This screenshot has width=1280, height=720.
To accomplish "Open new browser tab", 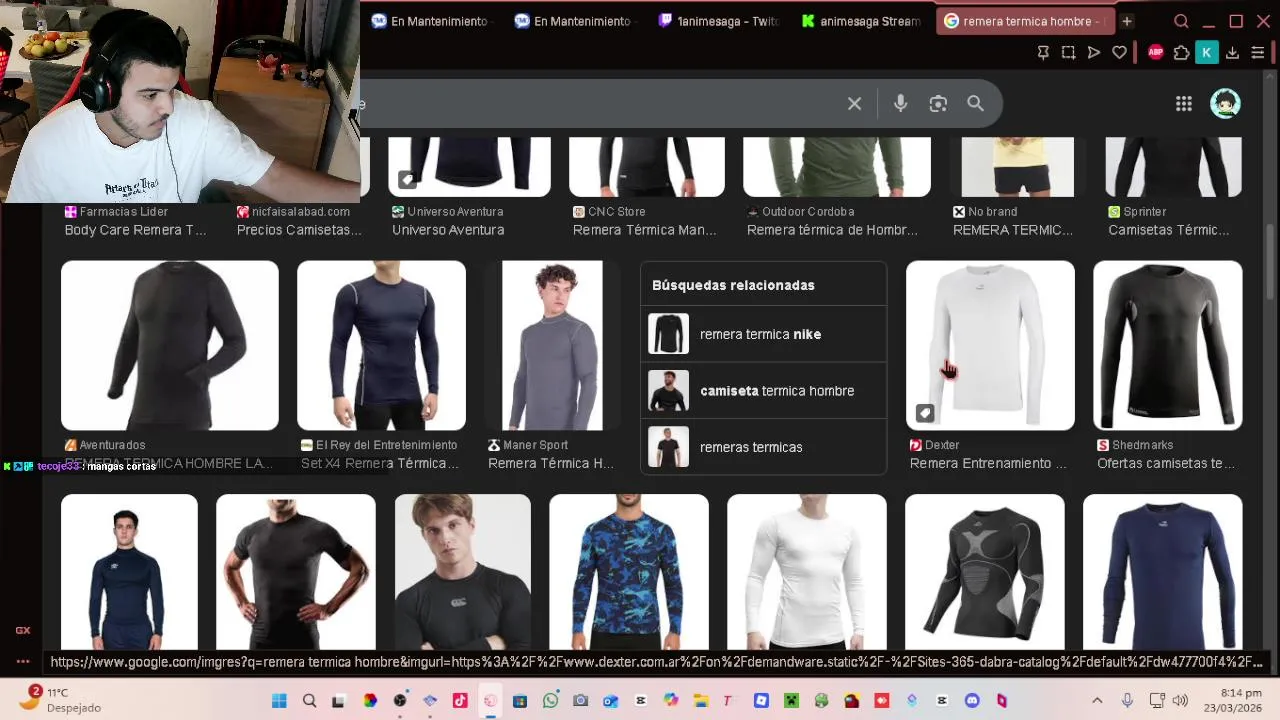I will point(1126,21).
